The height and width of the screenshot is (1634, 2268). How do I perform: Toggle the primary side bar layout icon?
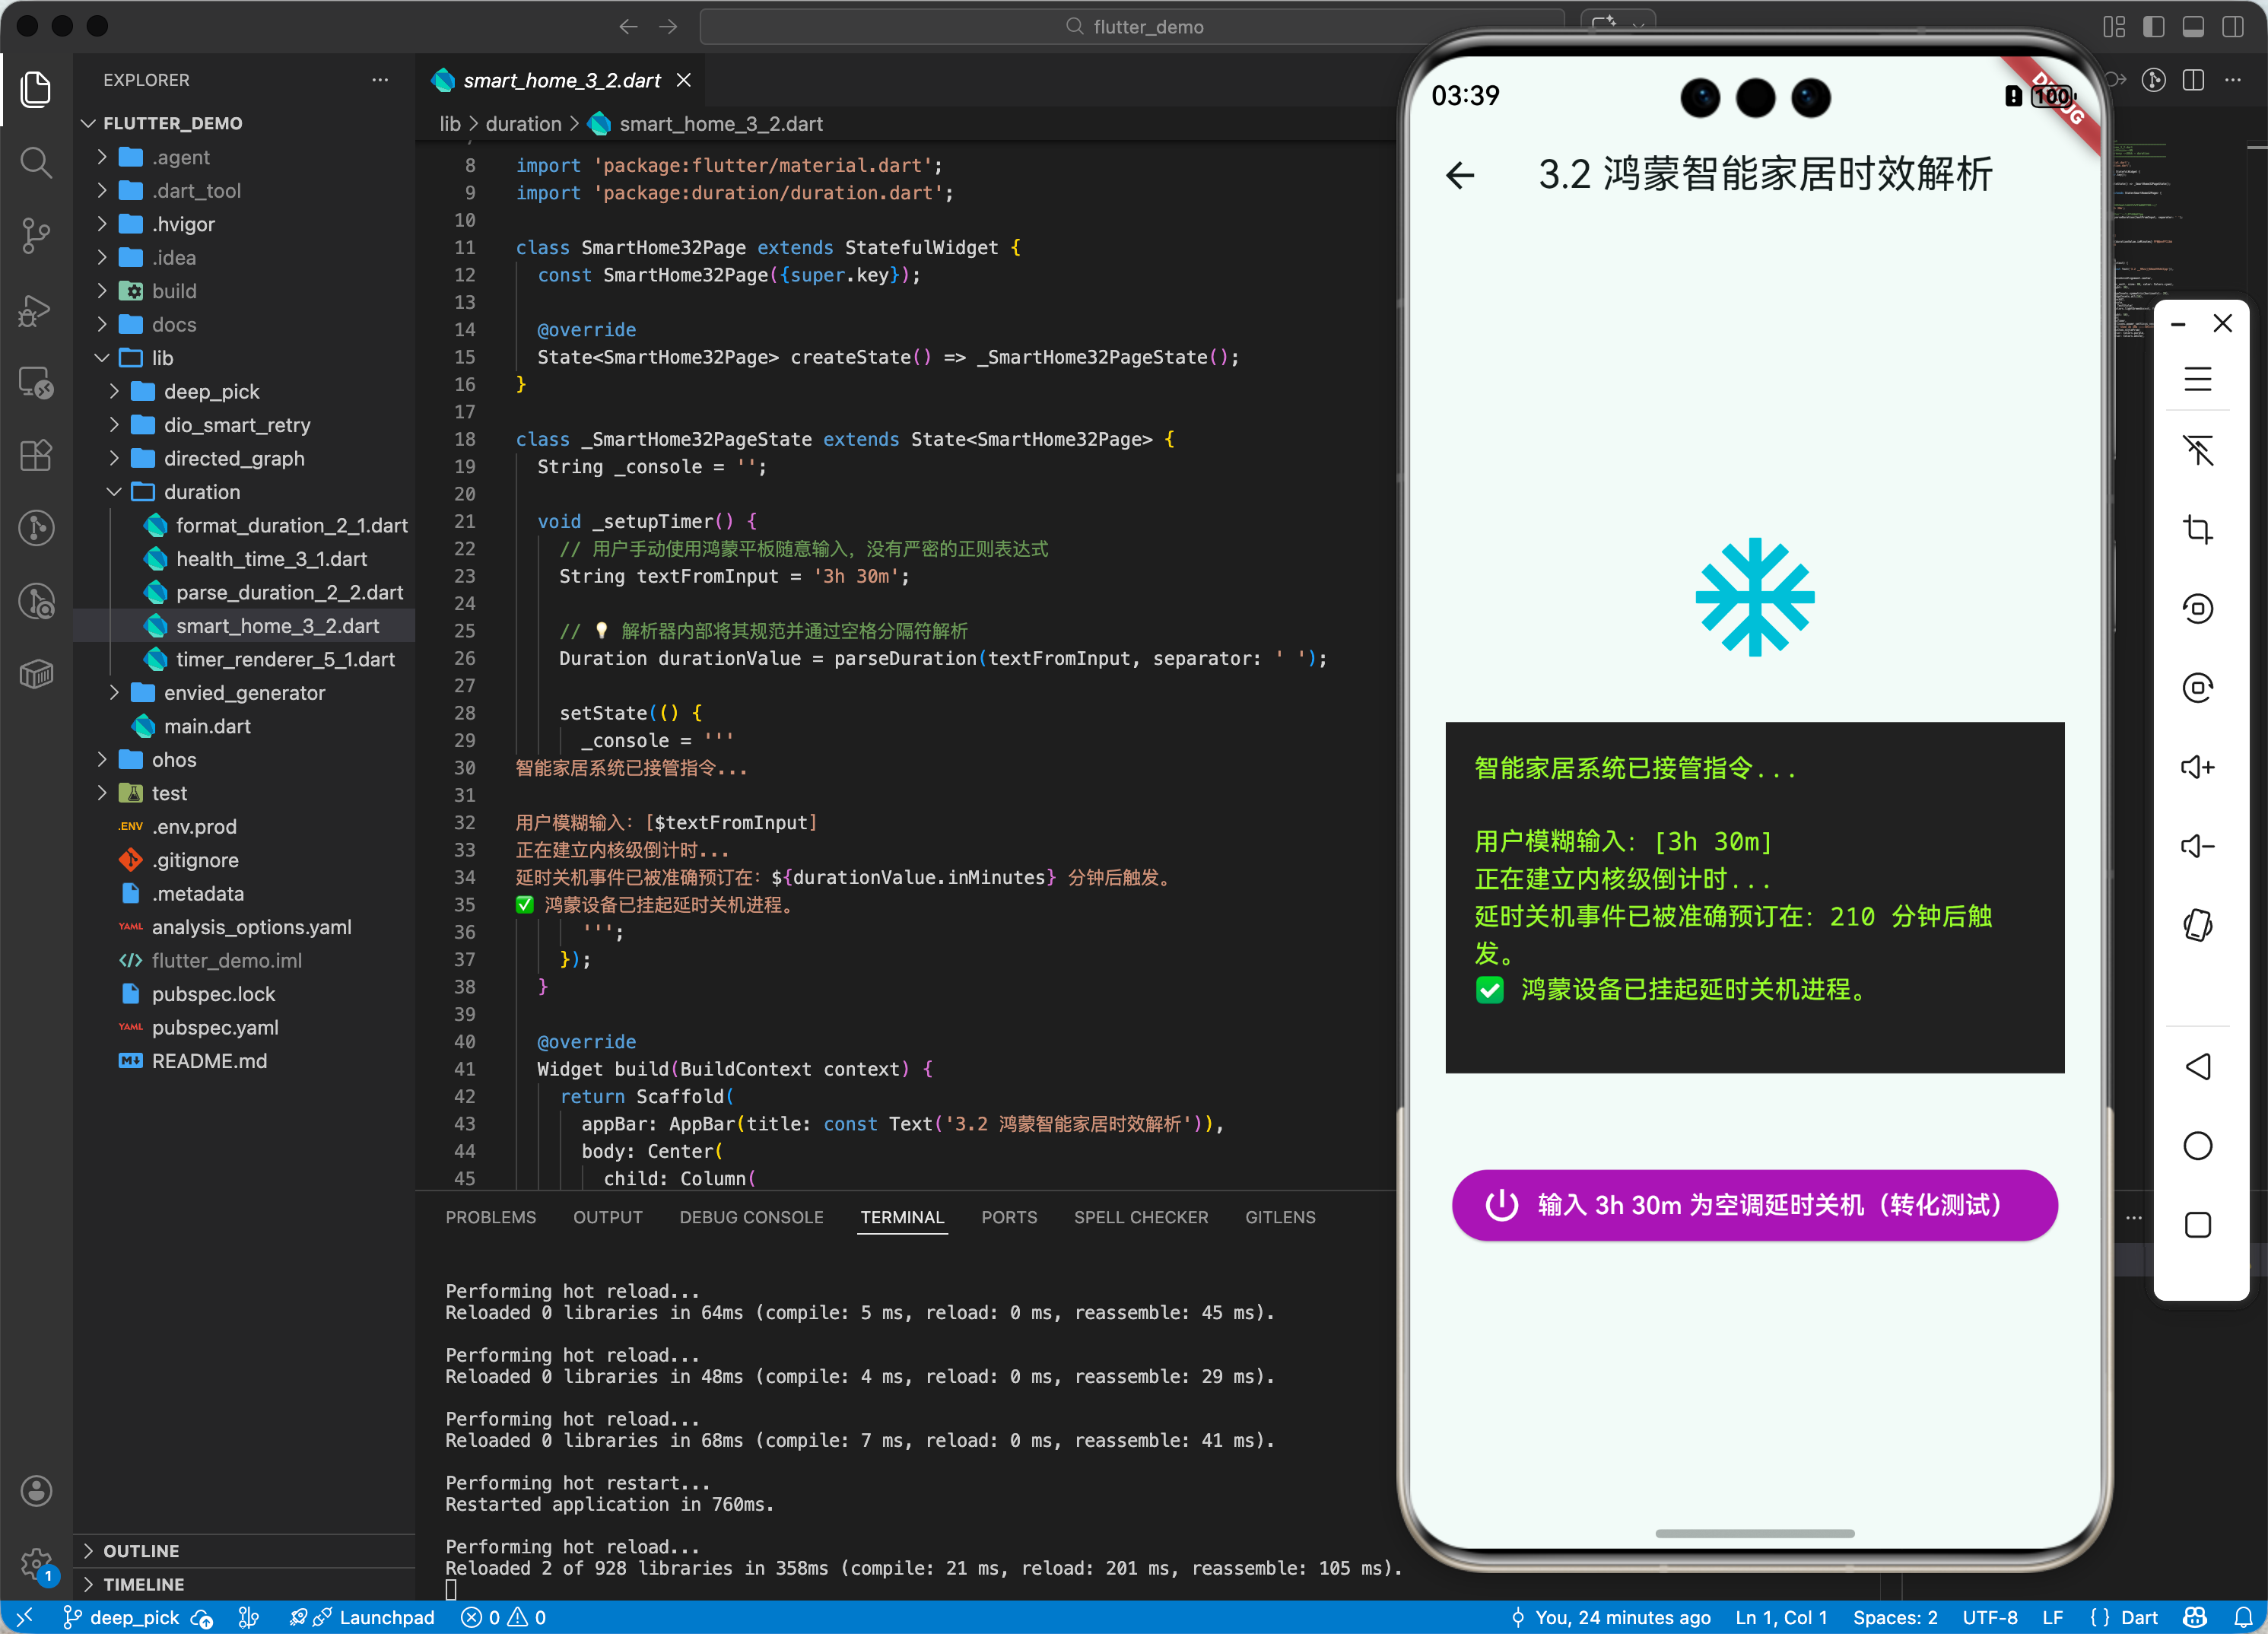tap(2153, 27)
